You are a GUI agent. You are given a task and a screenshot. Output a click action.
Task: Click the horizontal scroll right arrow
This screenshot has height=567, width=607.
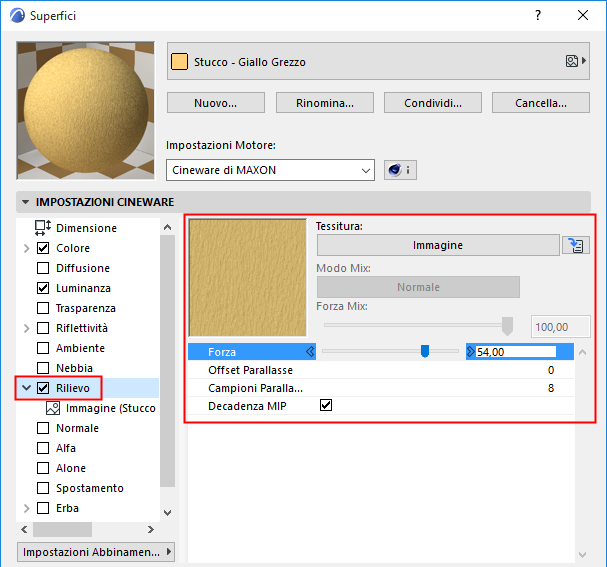coord(151,529)
